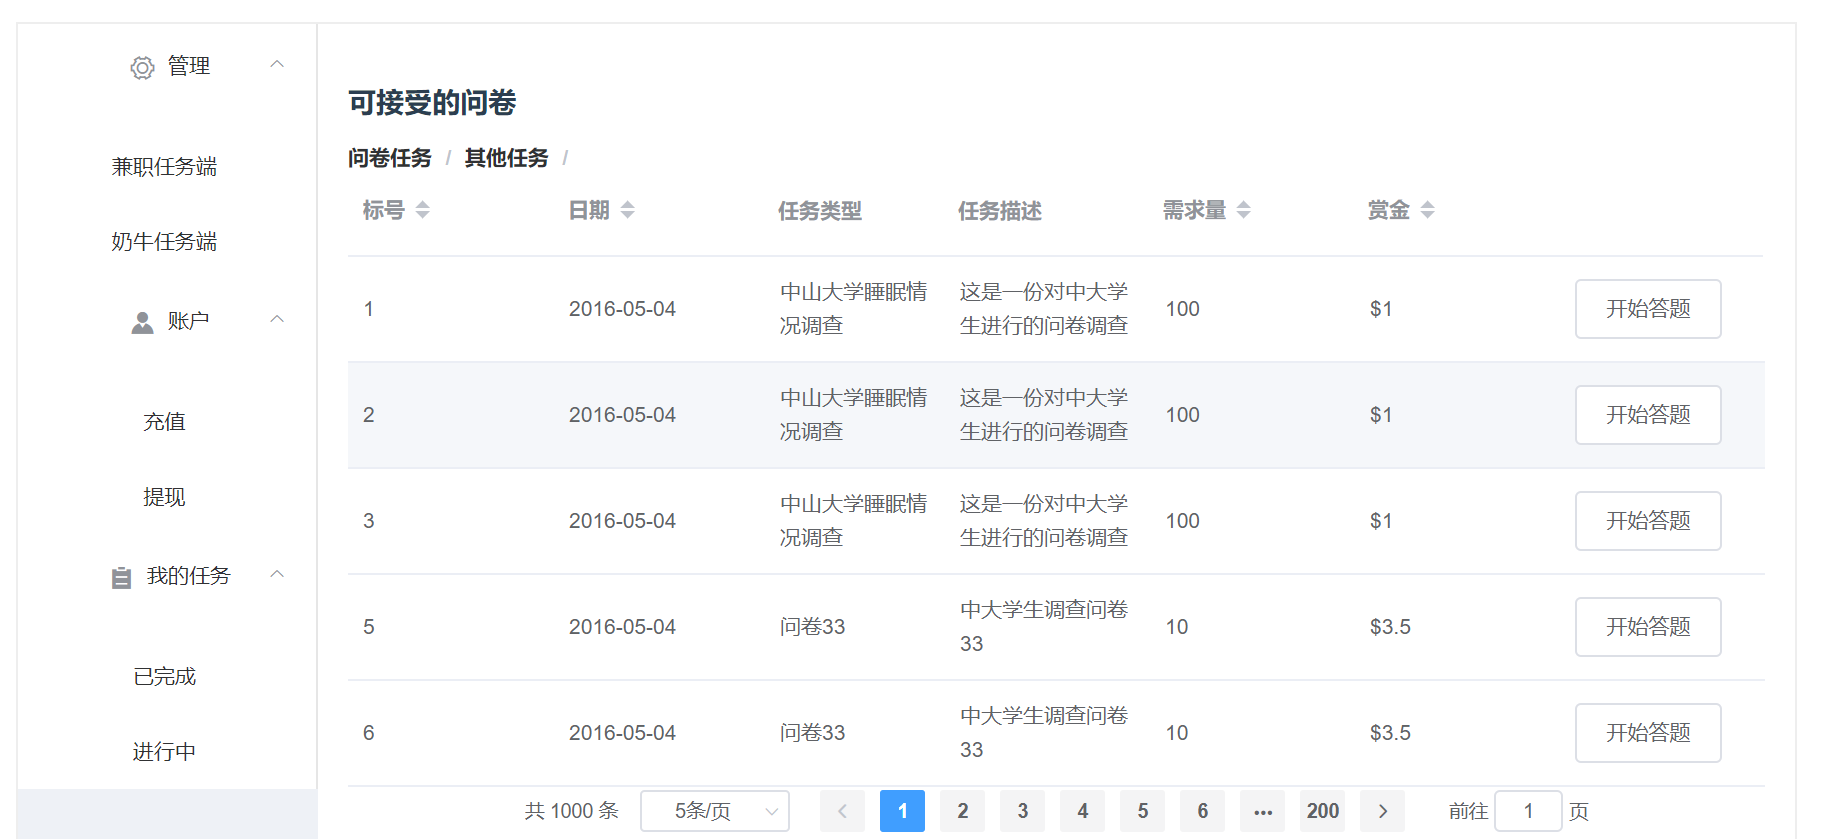Switch to 其他任务 breadcrumb tab

click(x=506, y=158)
